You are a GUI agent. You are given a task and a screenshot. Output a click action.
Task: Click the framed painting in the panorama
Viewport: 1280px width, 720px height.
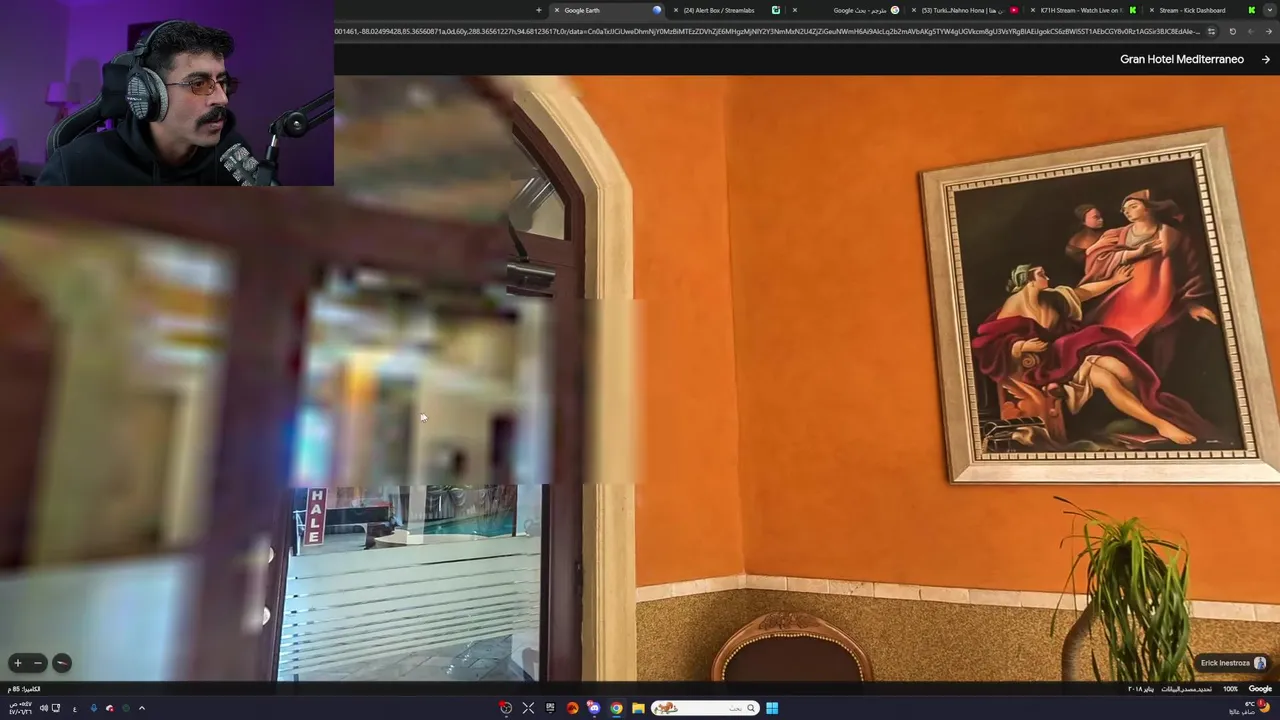1101,306
